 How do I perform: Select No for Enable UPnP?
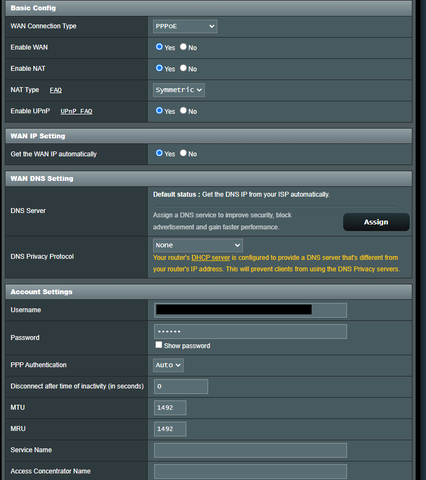183,111
